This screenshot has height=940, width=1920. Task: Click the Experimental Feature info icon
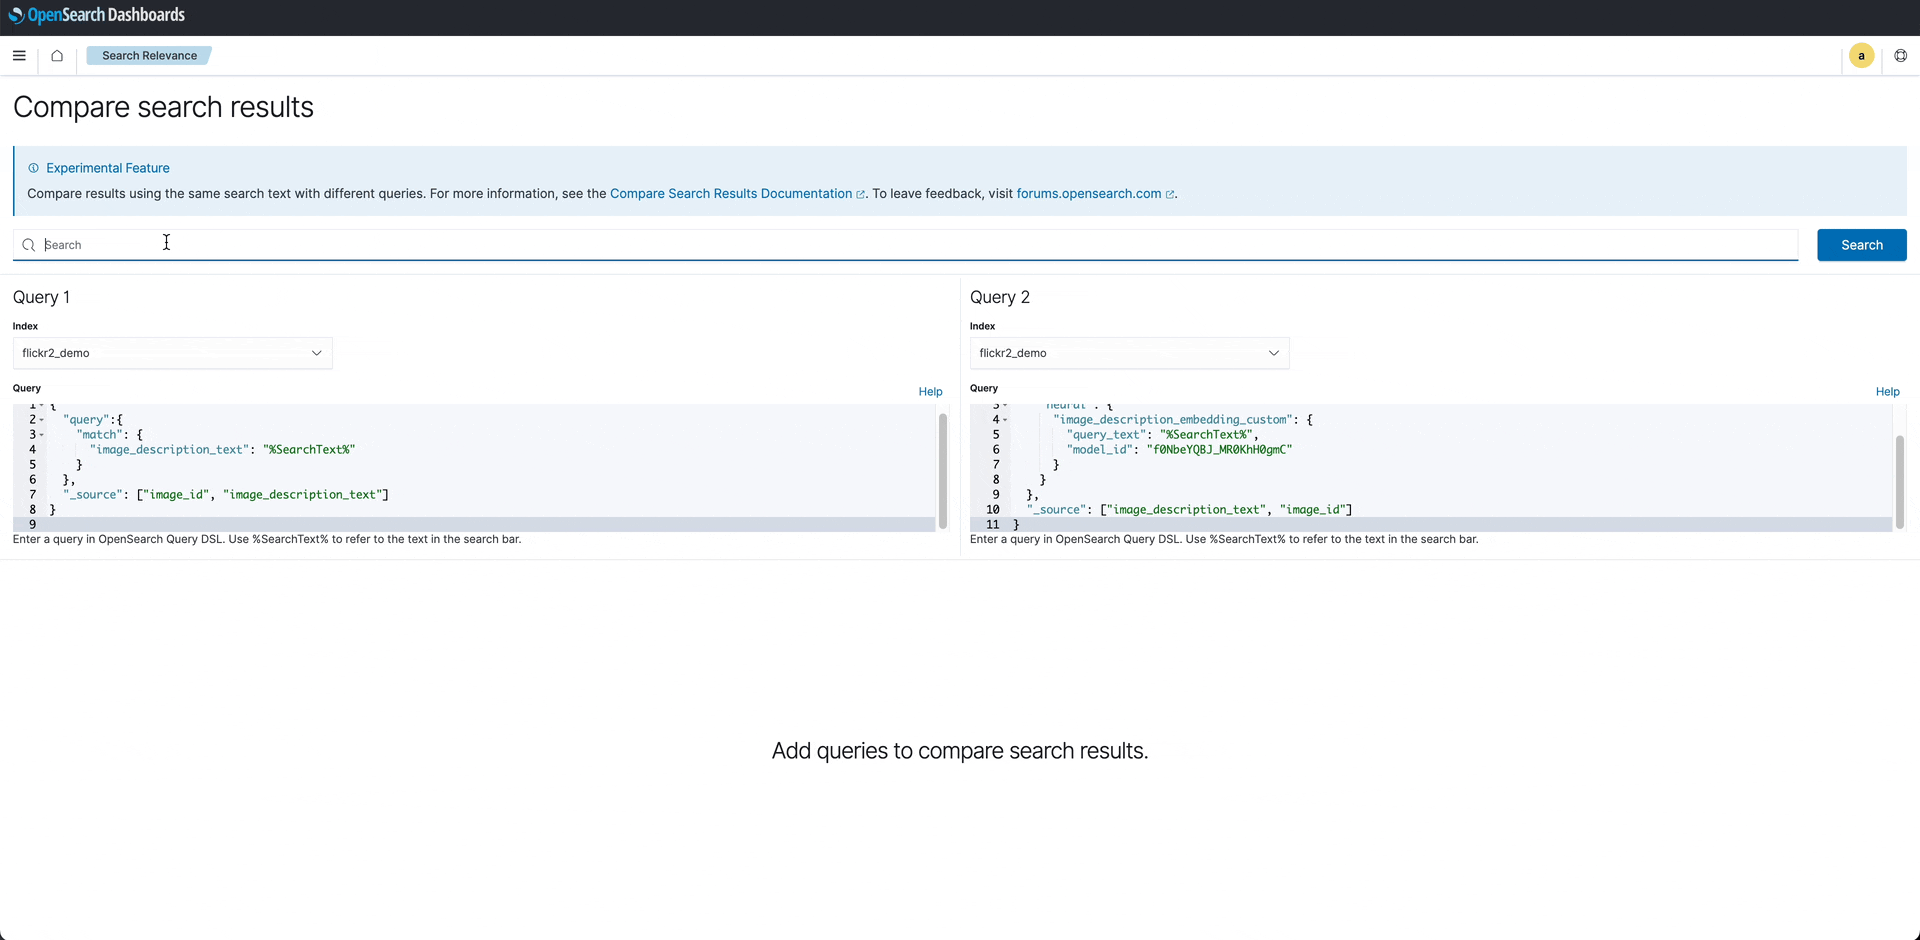pos(33,168)
